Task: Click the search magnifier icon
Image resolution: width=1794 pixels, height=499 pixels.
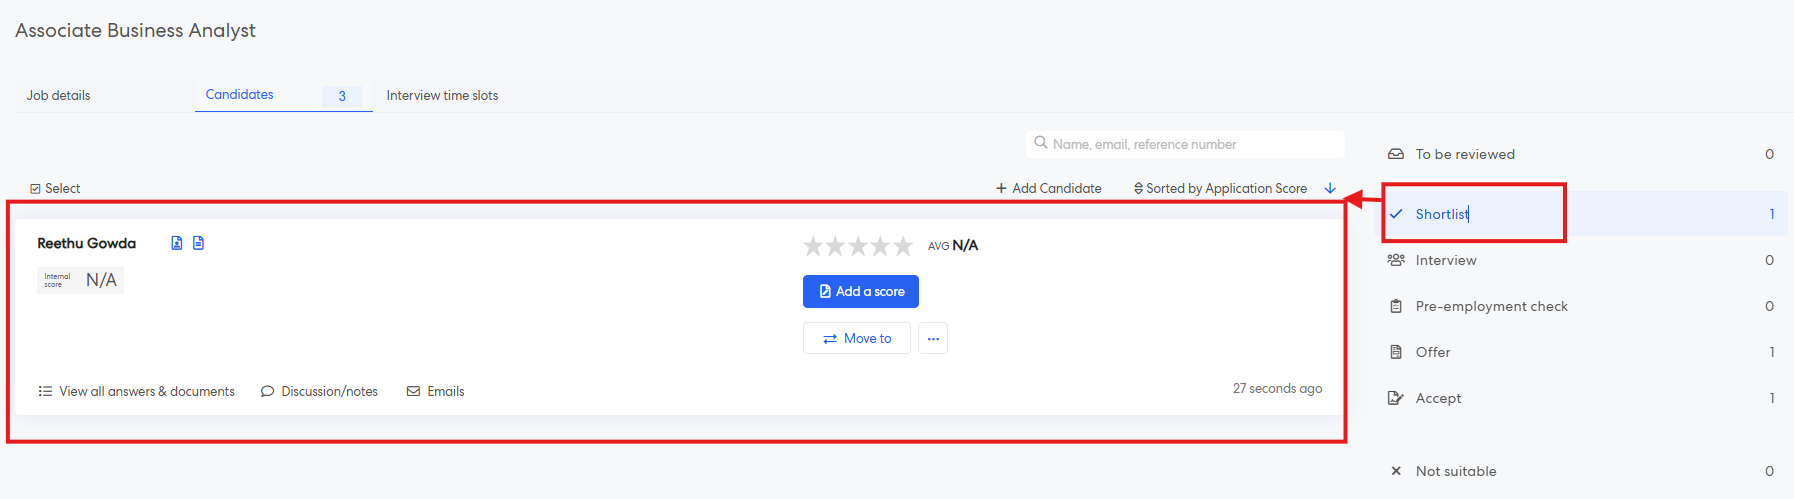Action: (x=1041, y=143)
